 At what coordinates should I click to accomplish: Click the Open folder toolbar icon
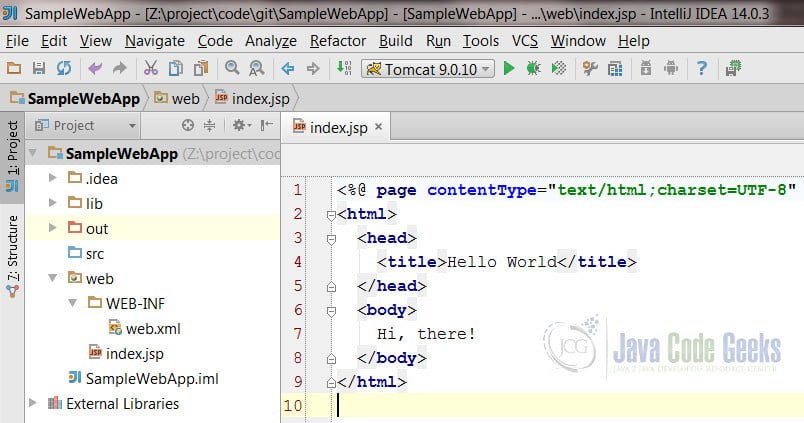tap(14, 68)
